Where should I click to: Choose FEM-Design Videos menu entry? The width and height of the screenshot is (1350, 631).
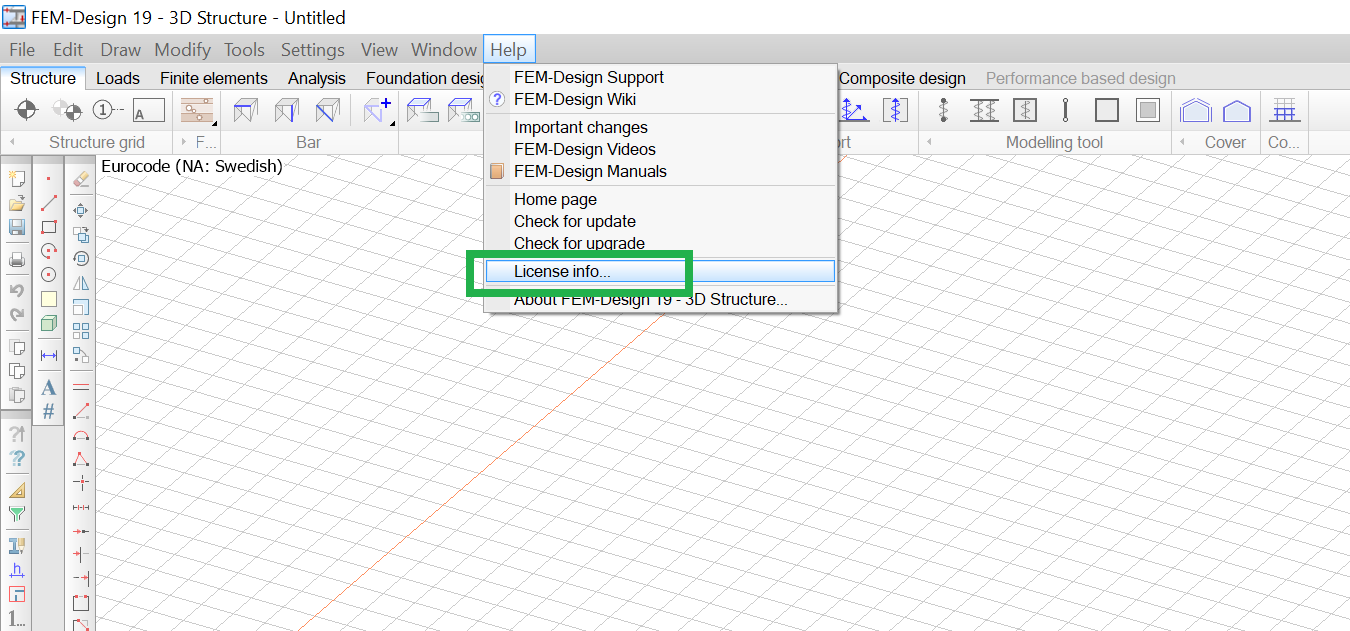[660, 149]
